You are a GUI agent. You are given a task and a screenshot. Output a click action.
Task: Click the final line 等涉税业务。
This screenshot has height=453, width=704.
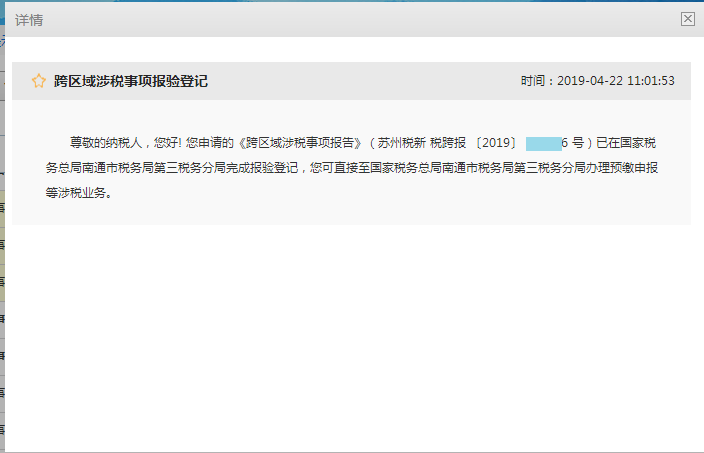tap(79, 193)
